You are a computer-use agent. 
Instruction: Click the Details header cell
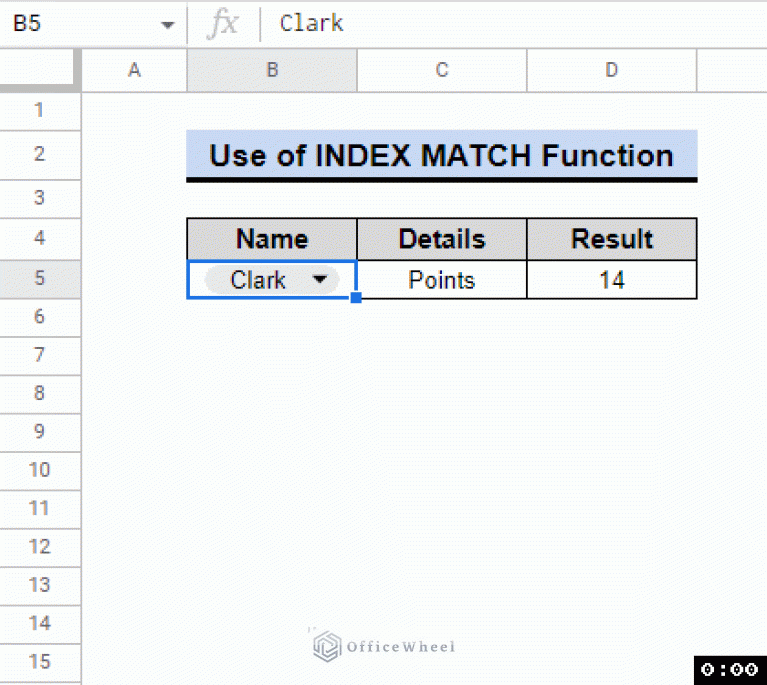coord(441,240)
